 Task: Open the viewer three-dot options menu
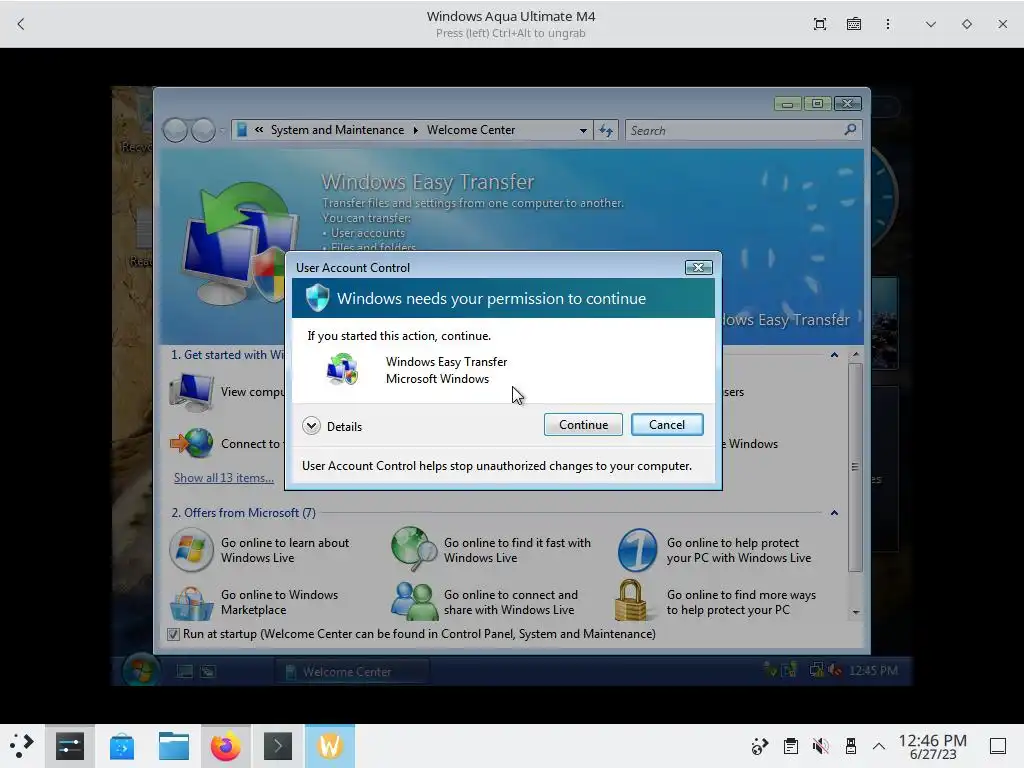[888, 24]
